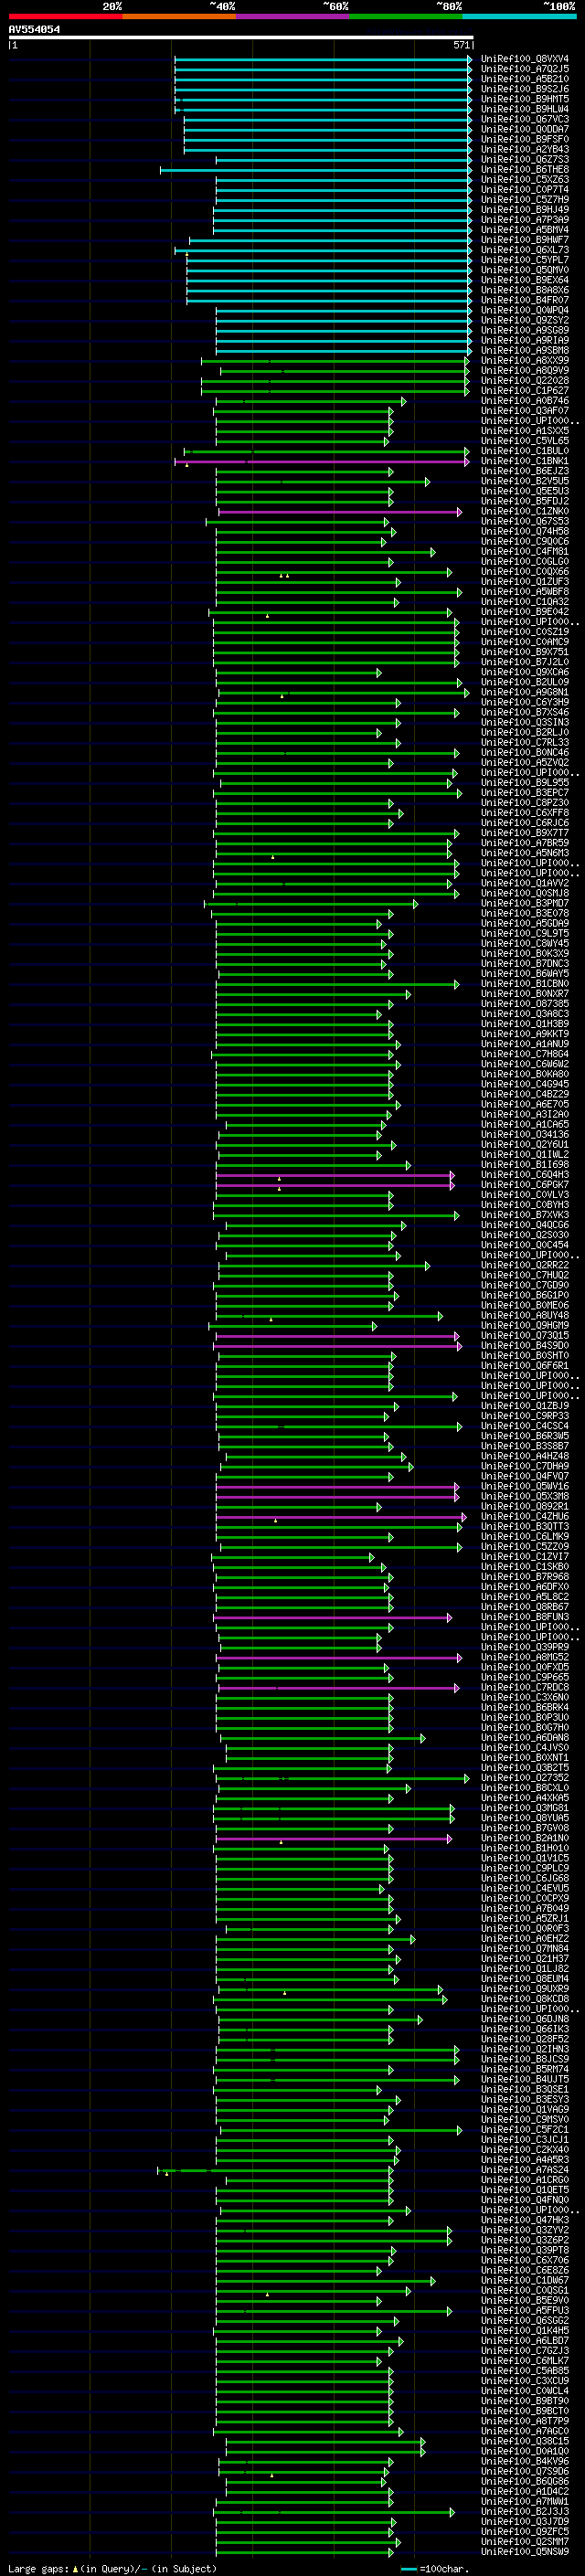The width and height of the screenshot is (585, 2576).
Task: Select the UniRef100_C1P627 label
Action: click(x=525, y=391)
